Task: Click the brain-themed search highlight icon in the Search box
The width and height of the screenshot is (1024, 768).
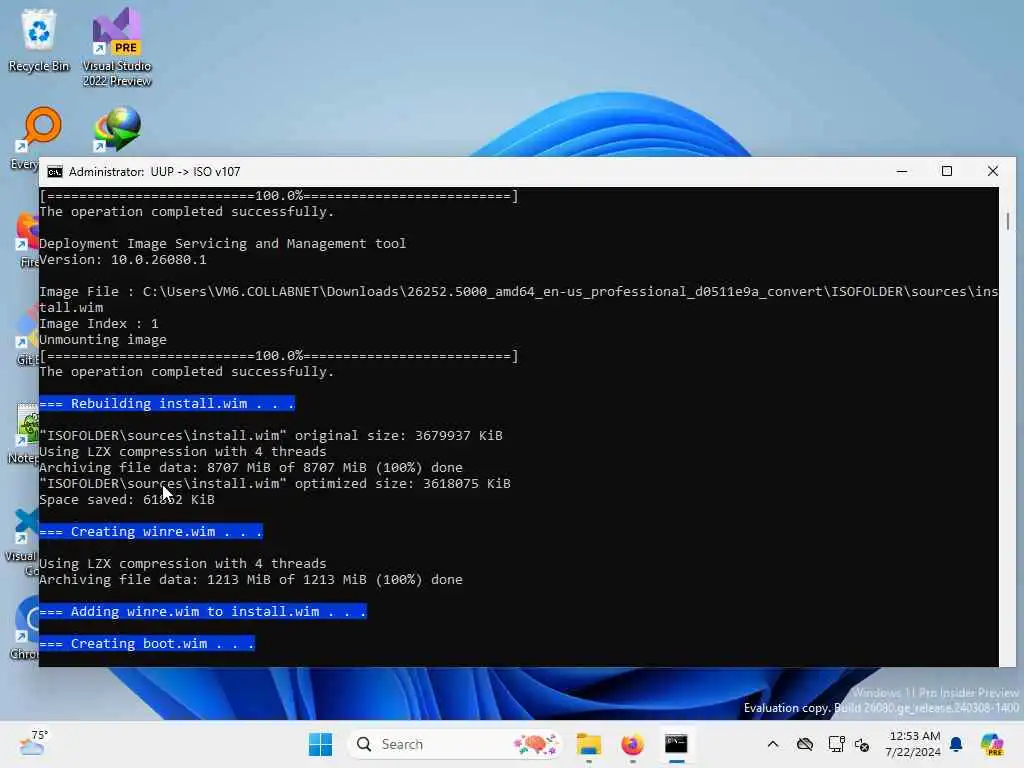Action: point(536,744)
